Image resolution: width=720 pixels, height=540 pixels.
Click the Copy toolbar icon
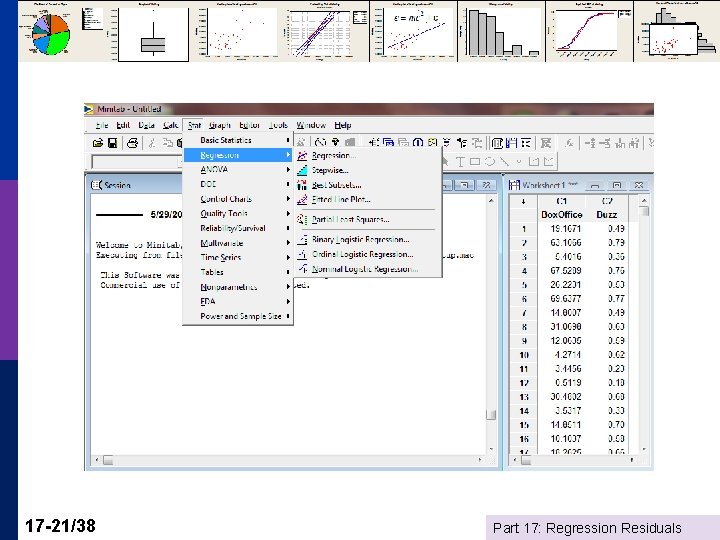click(x=168, y=143)
